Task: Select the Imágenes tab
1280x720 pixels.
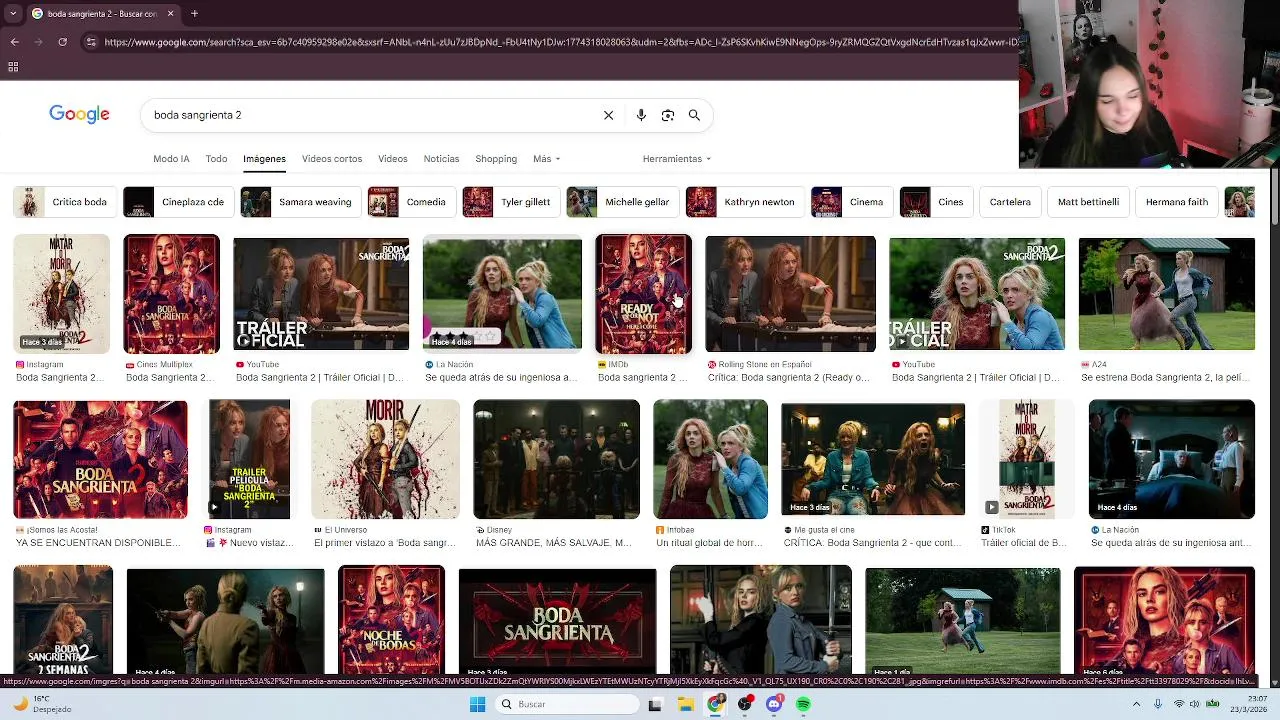Action: pyautogui.click(x=264, y=159)
